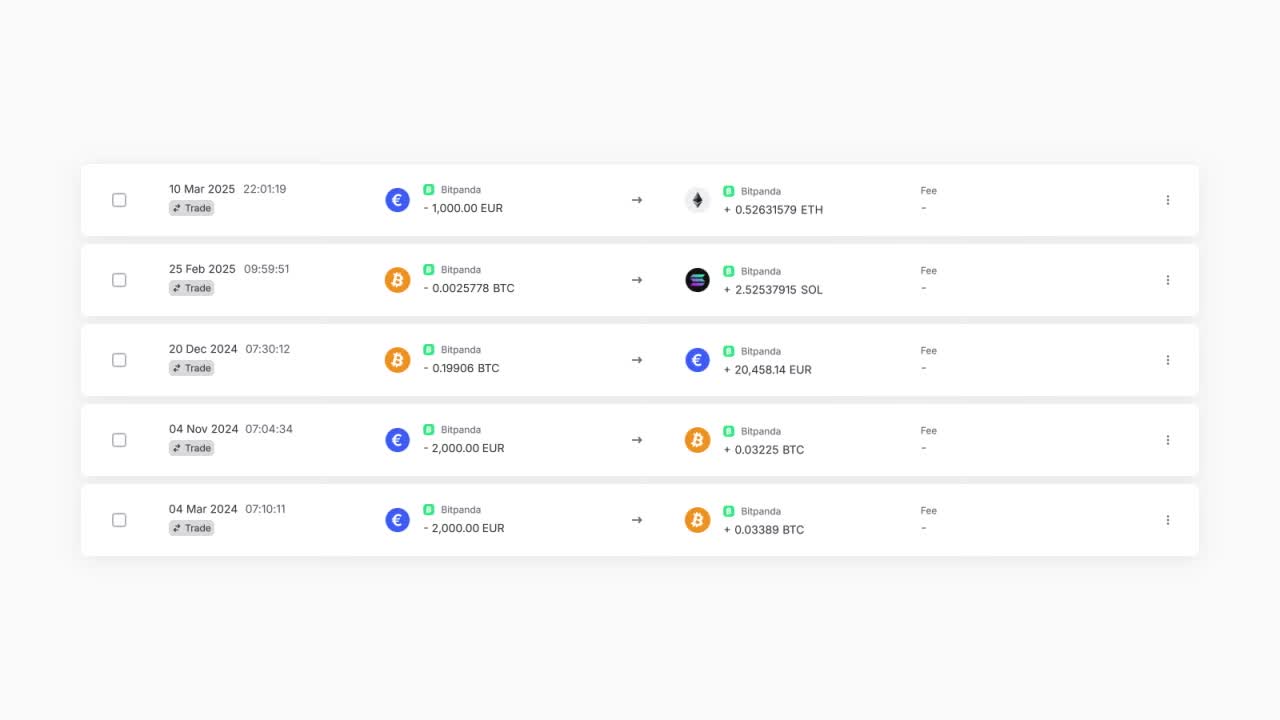The image size is (1280, 720).
Task: Click the Euro coin icon beside - 1,000.00 EUR
Action: pos(397,200)
